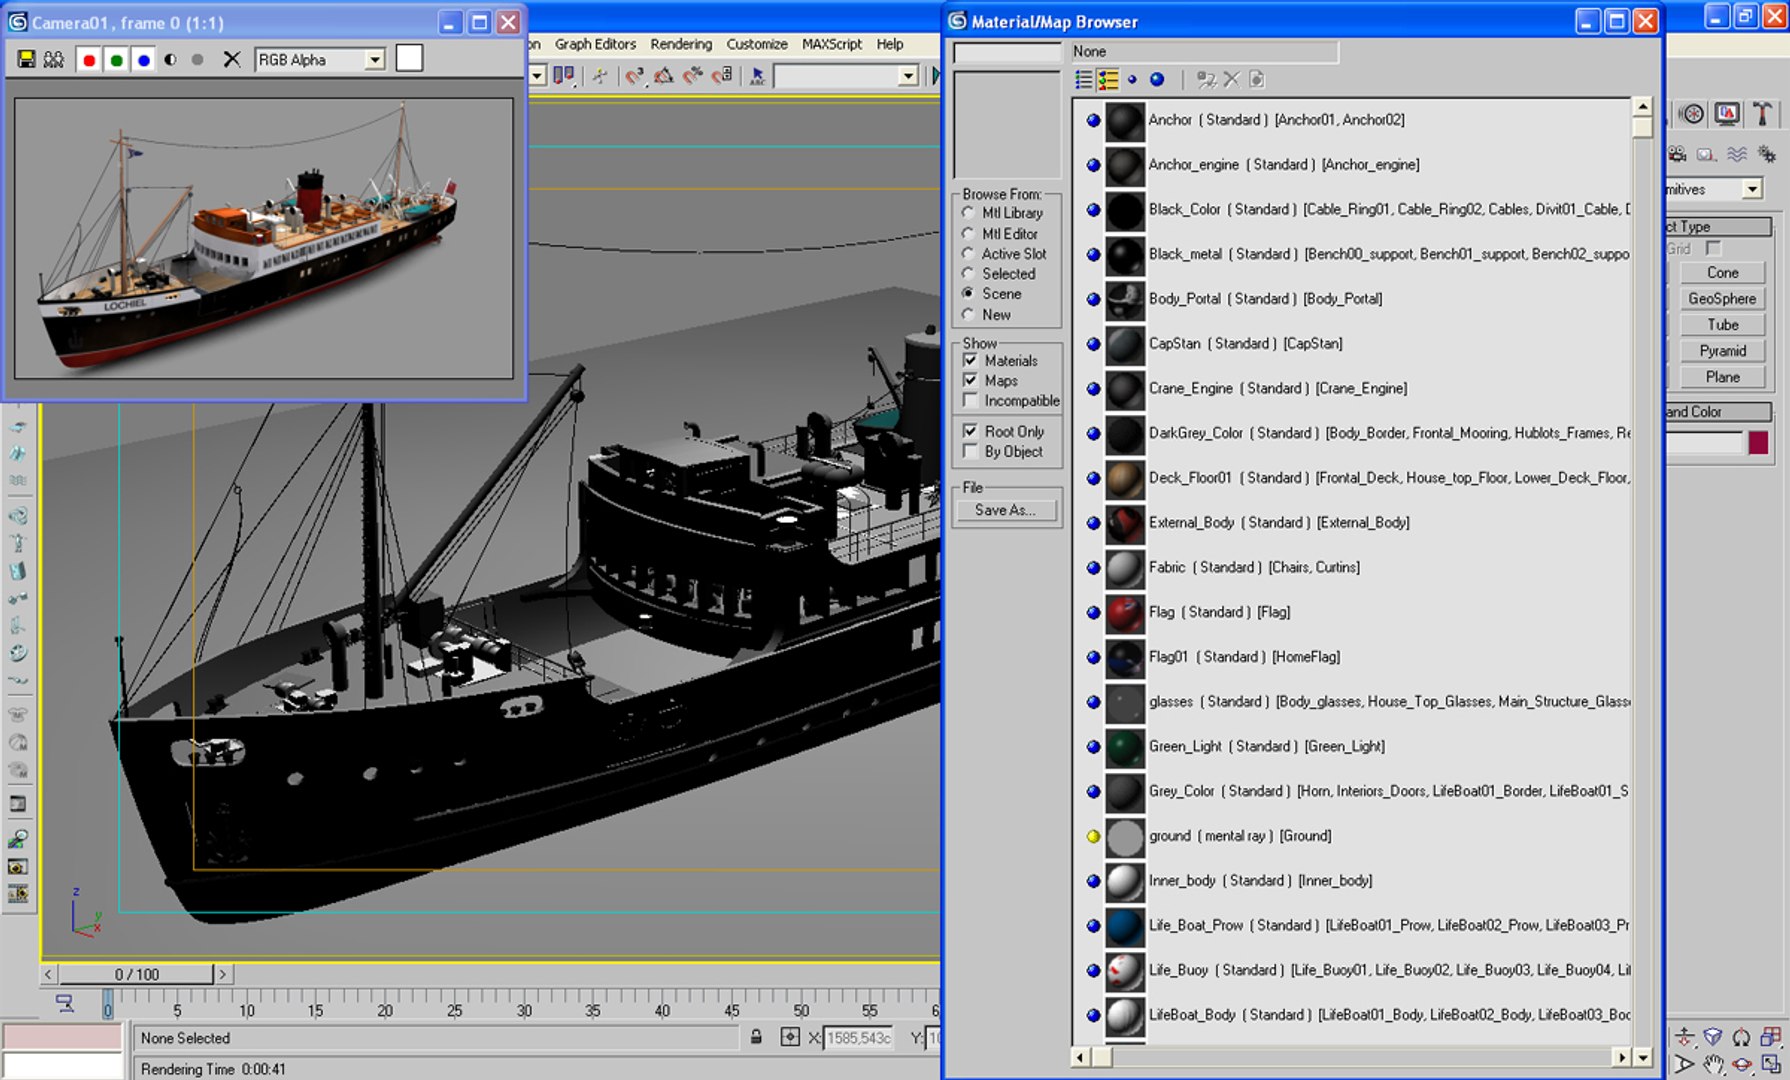Open the Graph Editors menu
This screenshot has width=1790, height=1080.
595,44
